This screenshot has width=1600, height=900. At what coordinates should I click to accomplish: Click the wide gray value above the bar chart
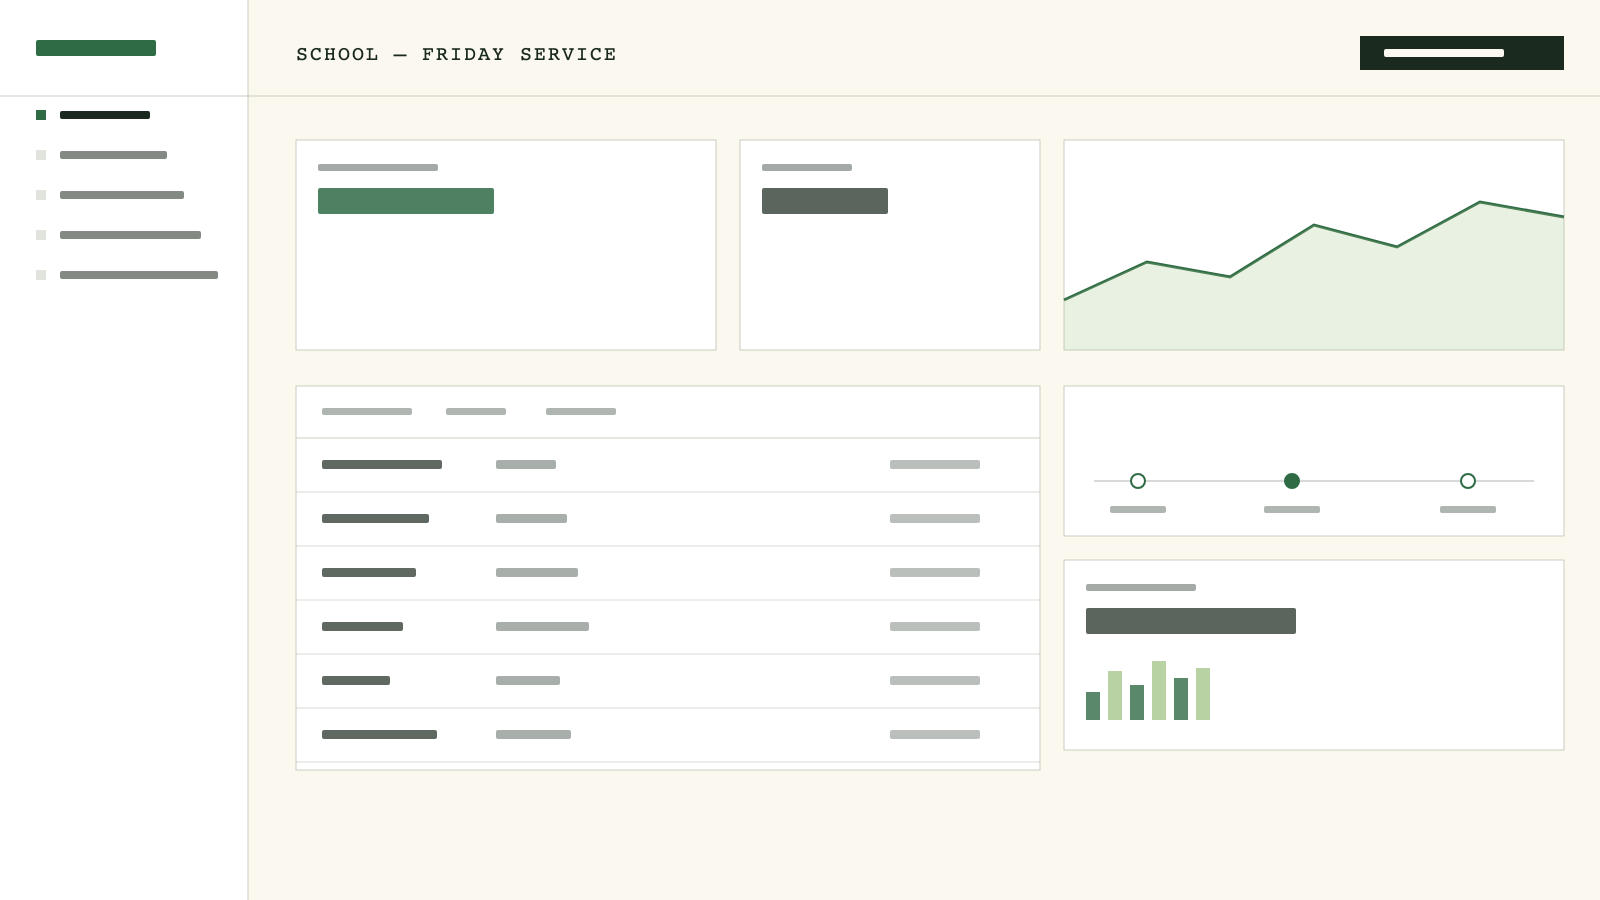1191,621
